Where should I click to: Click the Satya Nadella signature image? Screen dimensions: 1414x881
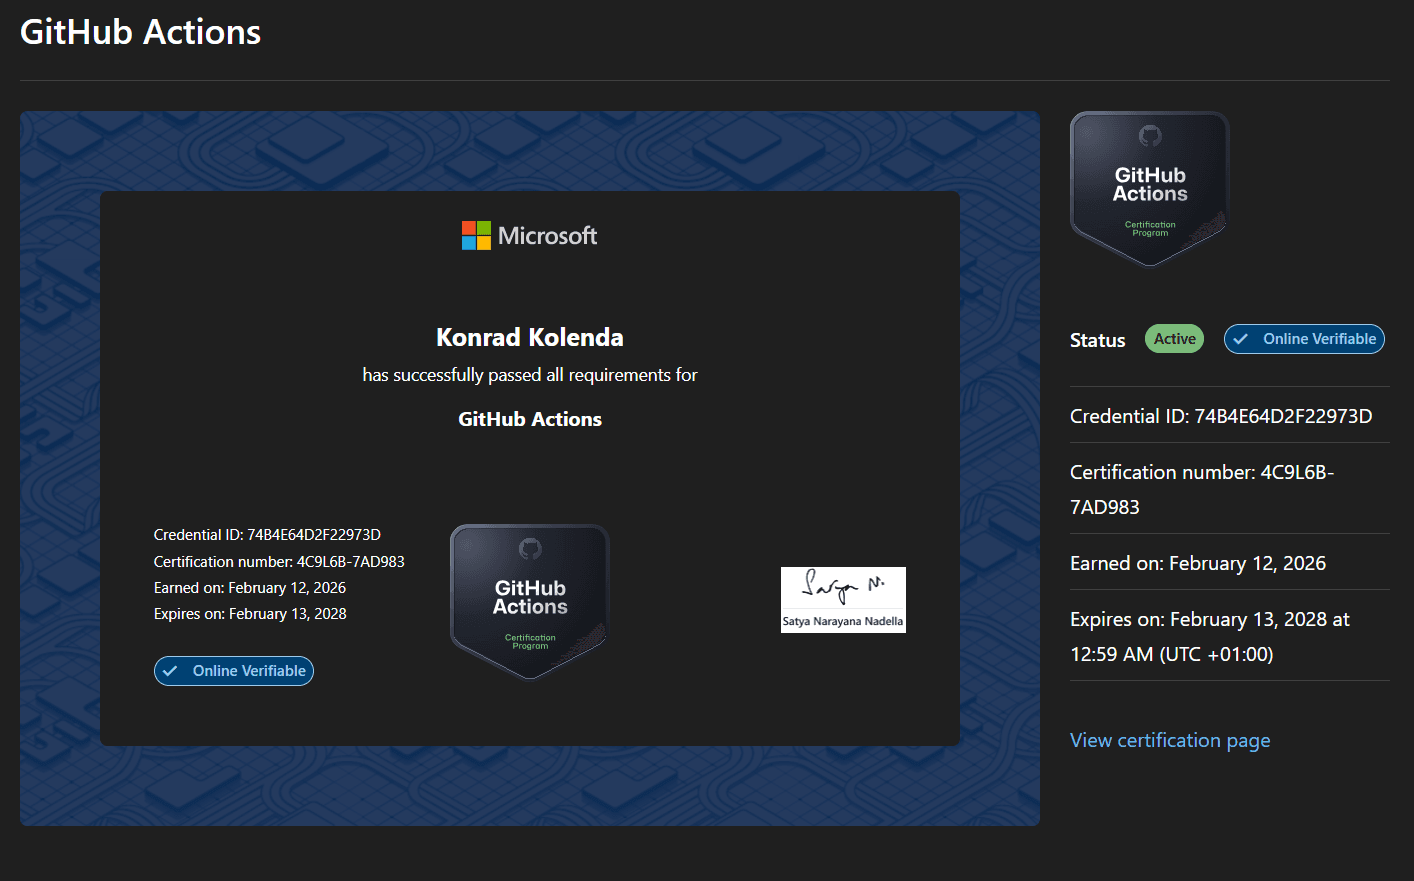point(843,600)
